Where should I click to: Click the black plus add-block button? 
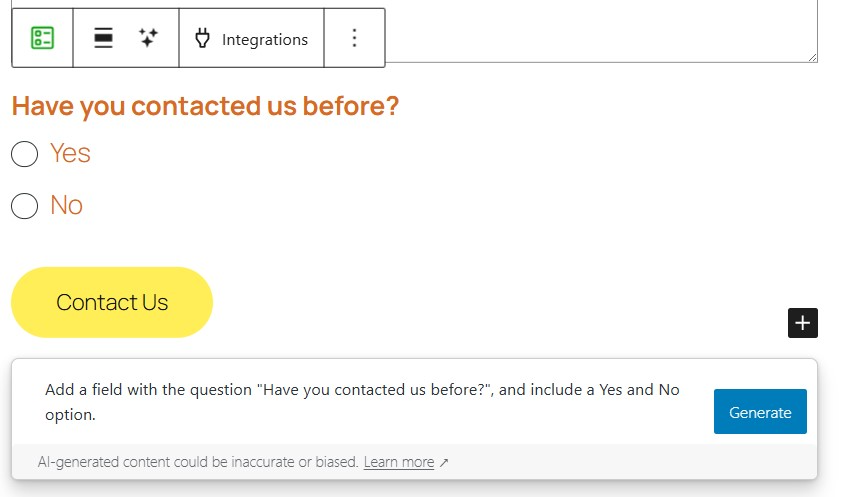point(802,323)
